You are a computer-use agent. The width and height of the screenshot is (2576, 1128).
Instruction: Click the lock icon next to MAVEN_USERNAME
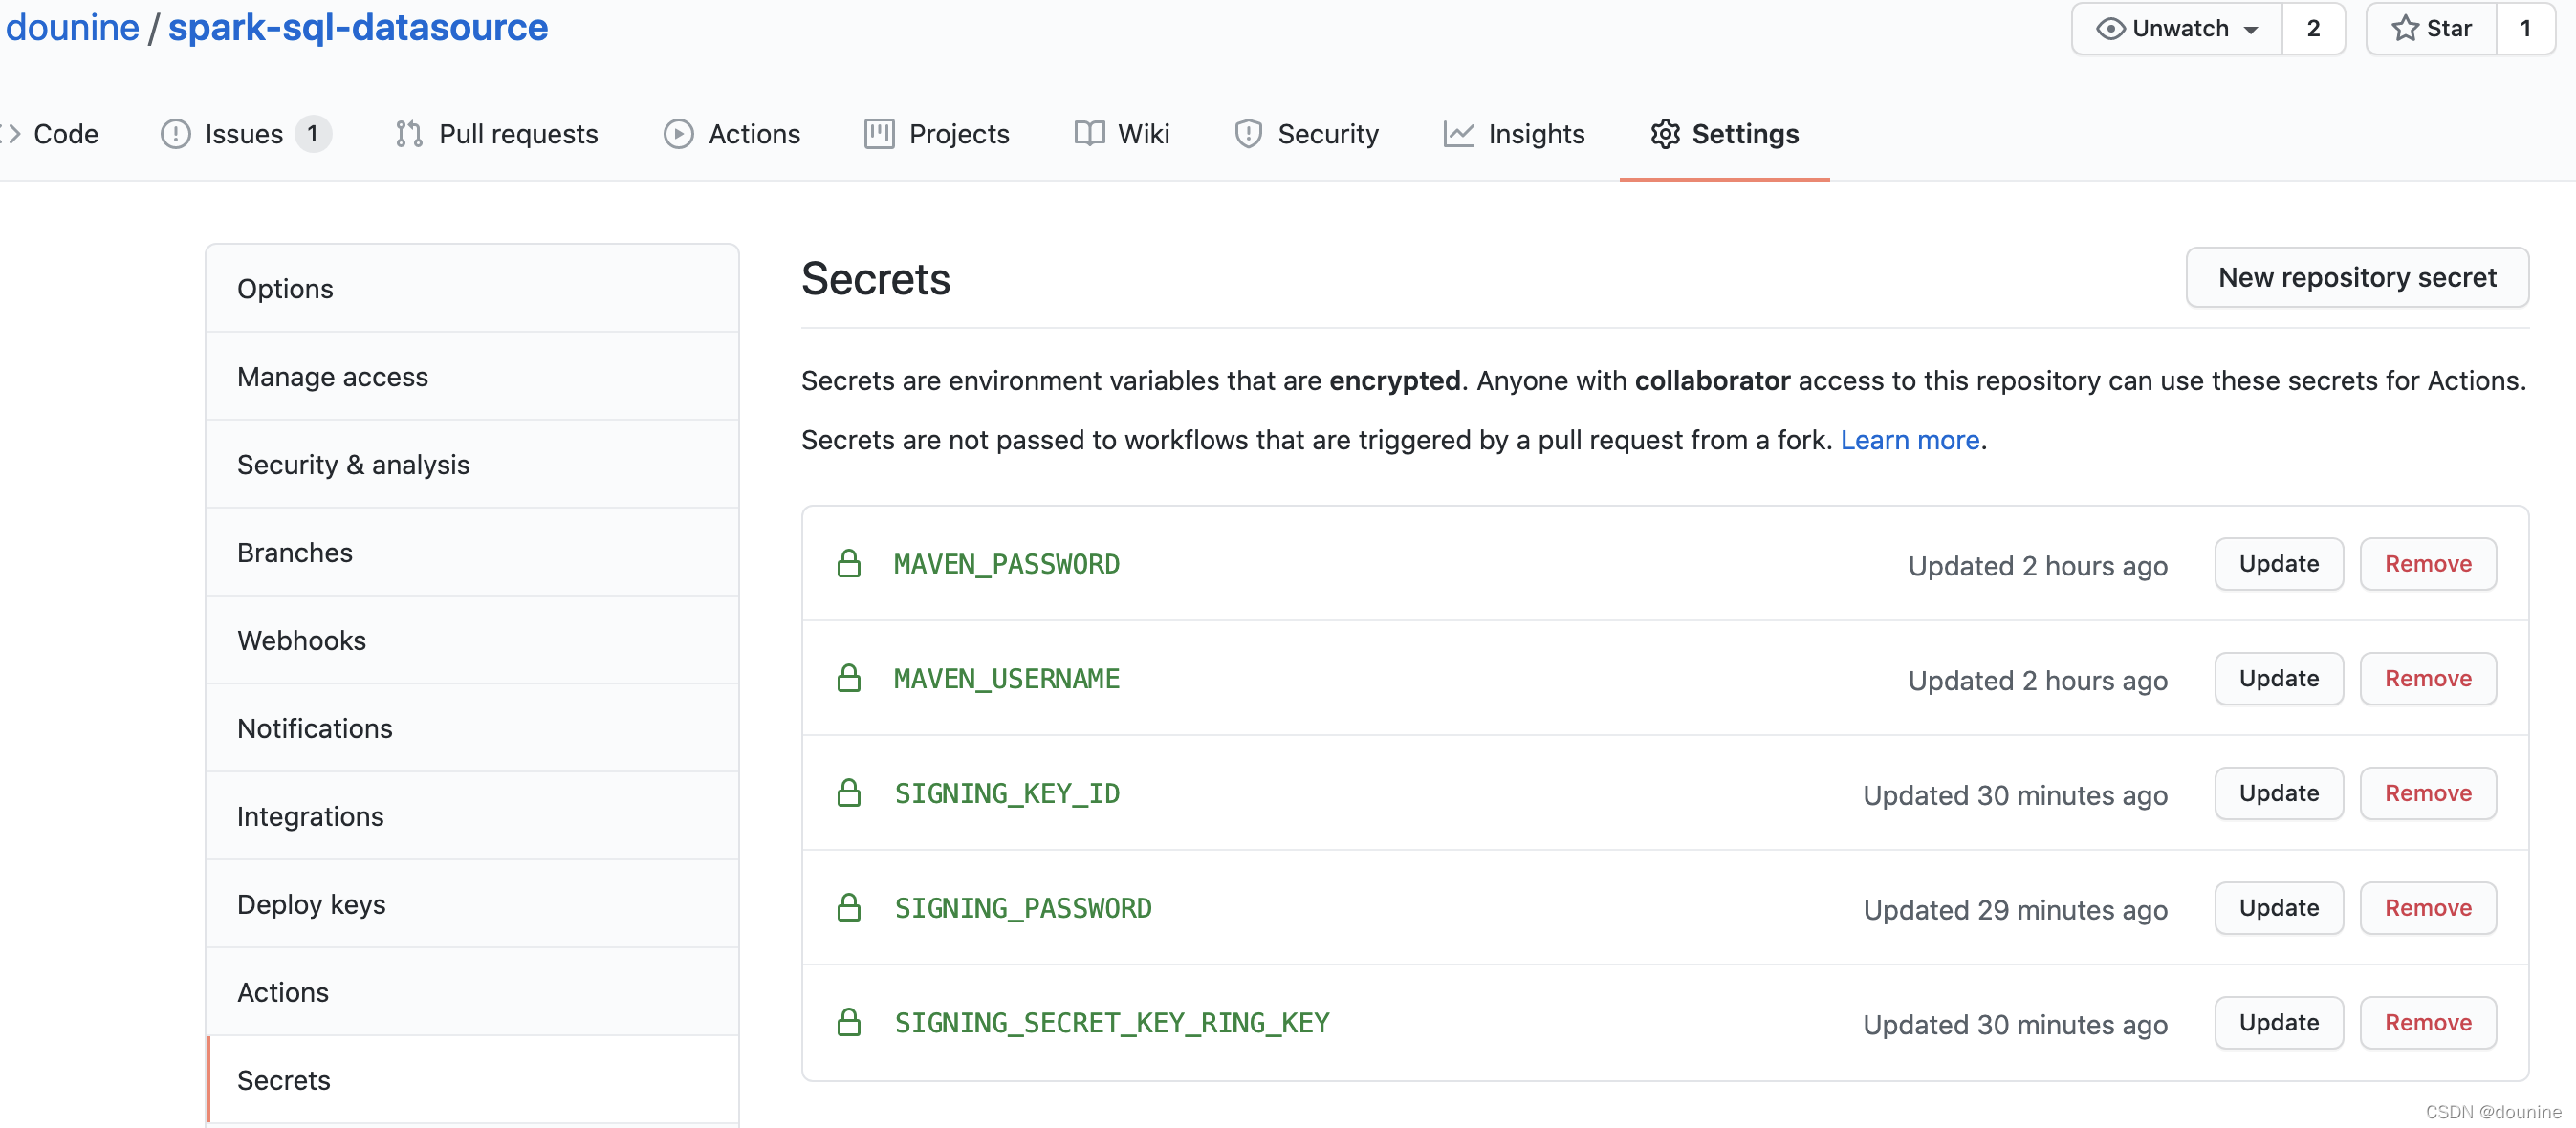[x=849, y=677]
